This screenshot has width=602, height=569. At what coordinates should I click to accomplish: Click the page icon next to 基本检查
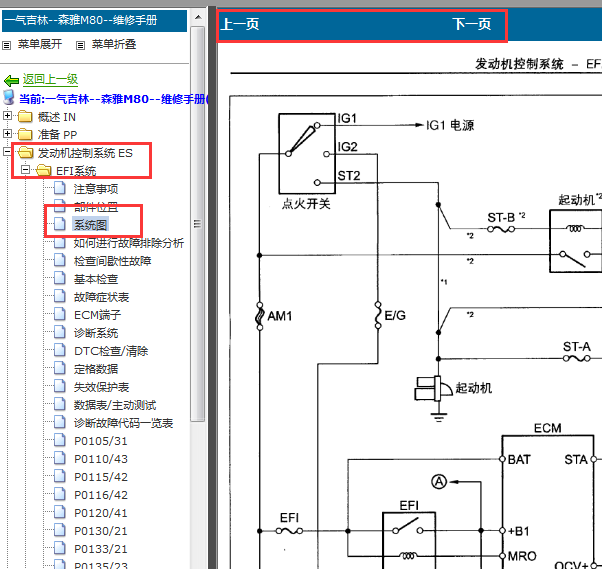coord(60,278)
